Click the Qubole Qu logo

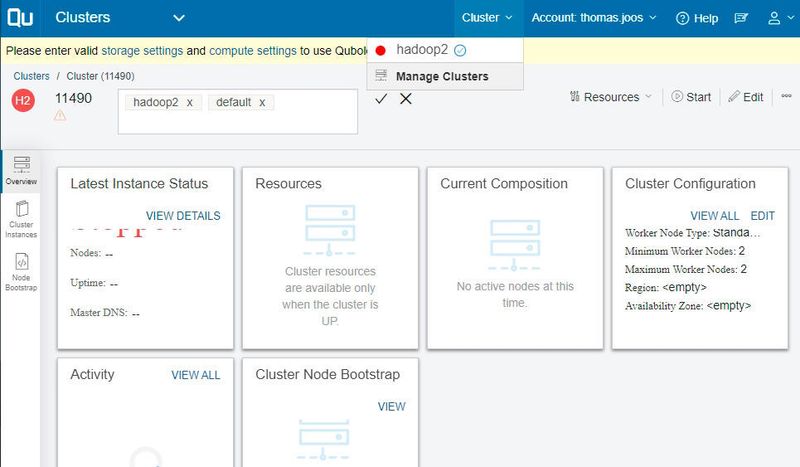pyautogui.click(x=20, y=17)
